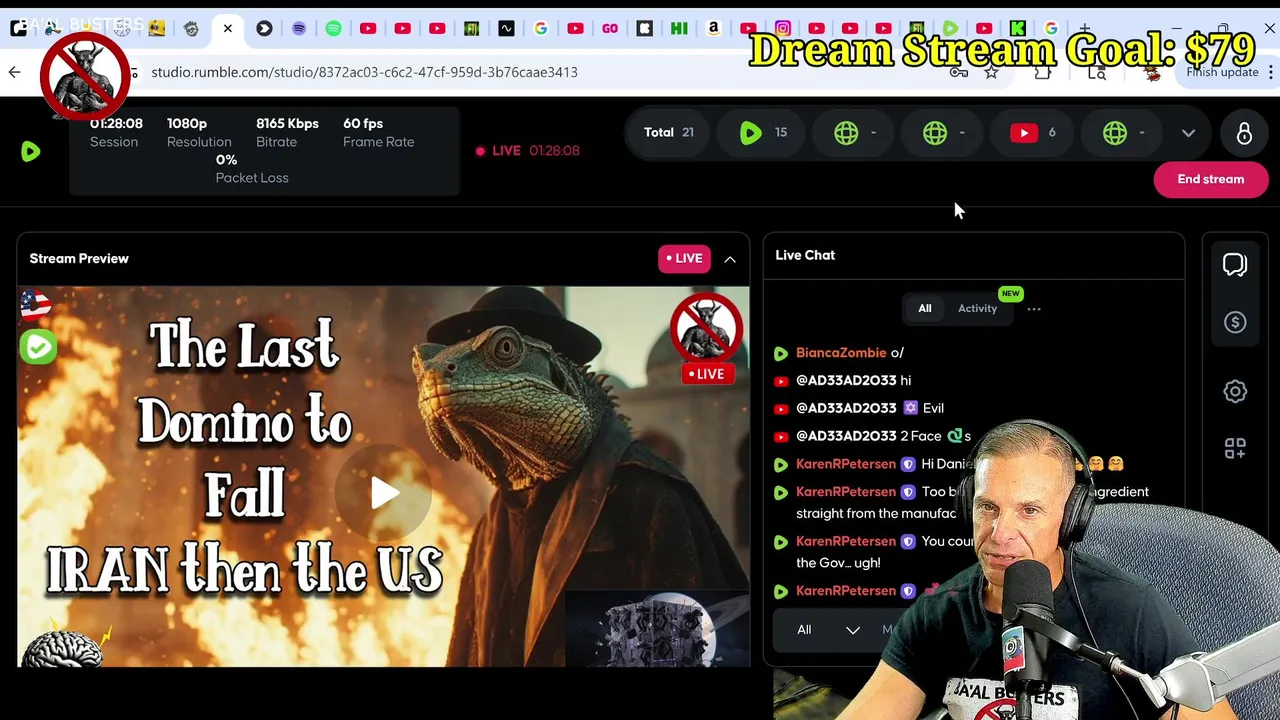Collapse the Stream Preview panel
1280x720 pixels.
pos(730,259)
